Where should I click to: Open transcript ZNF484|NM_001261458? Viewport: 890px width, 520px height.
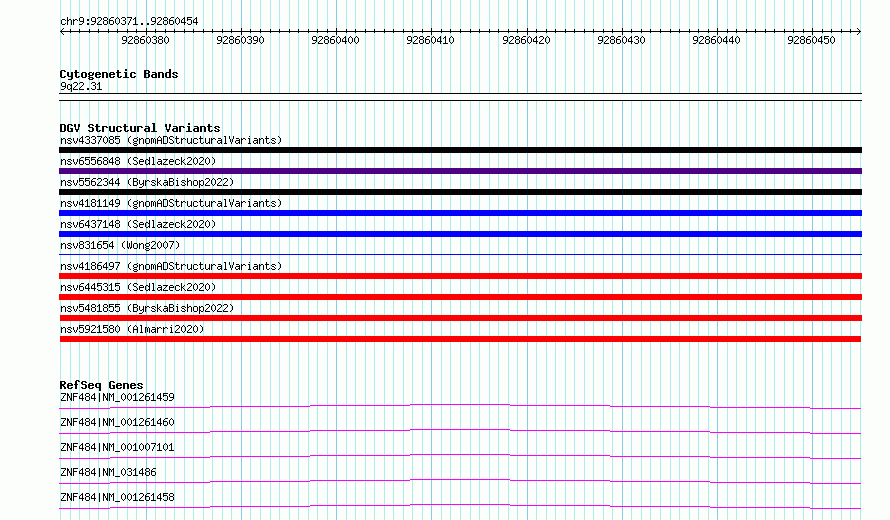pos(117,497)
